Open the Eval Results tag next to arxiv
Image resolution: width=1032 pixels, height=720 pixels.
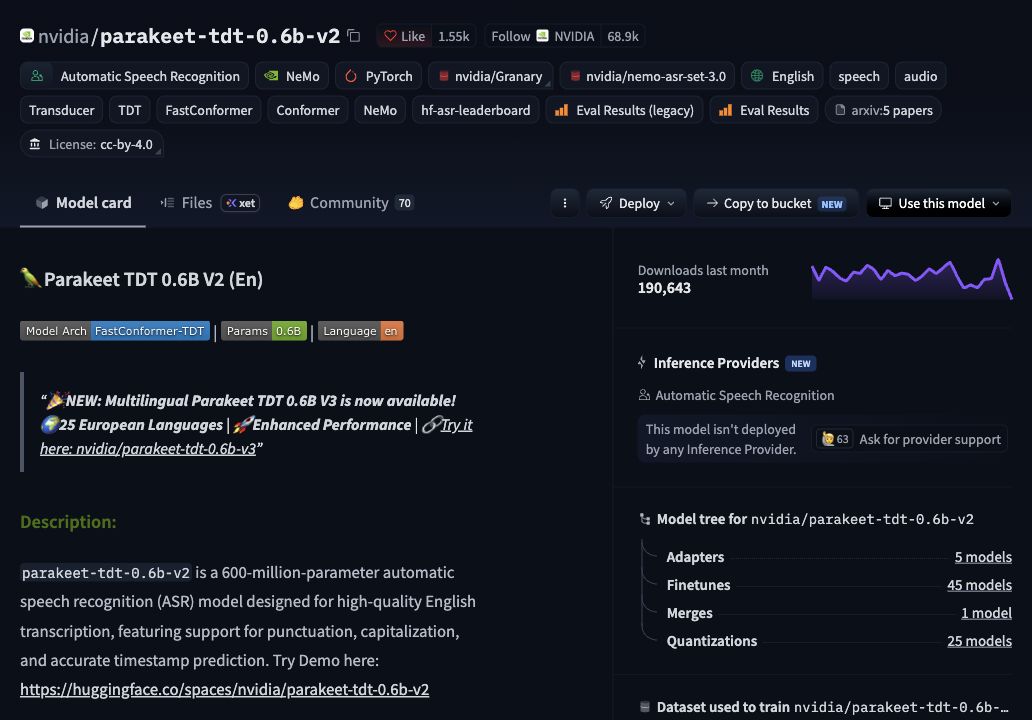763,111
